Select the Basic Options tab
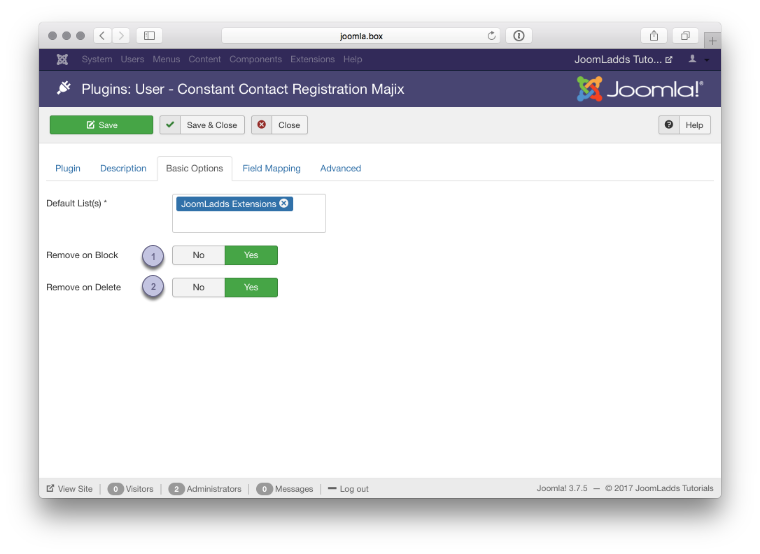Image resolution: width=760 pixels, height=554 pixels. pyautogui.click(x=194, y=168)
